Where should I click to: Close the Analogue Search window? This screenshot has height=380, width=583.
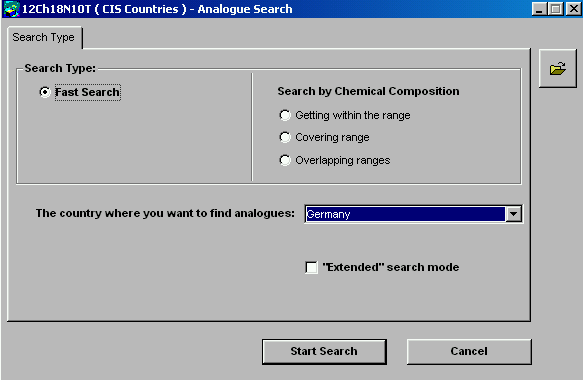point(573,9)
